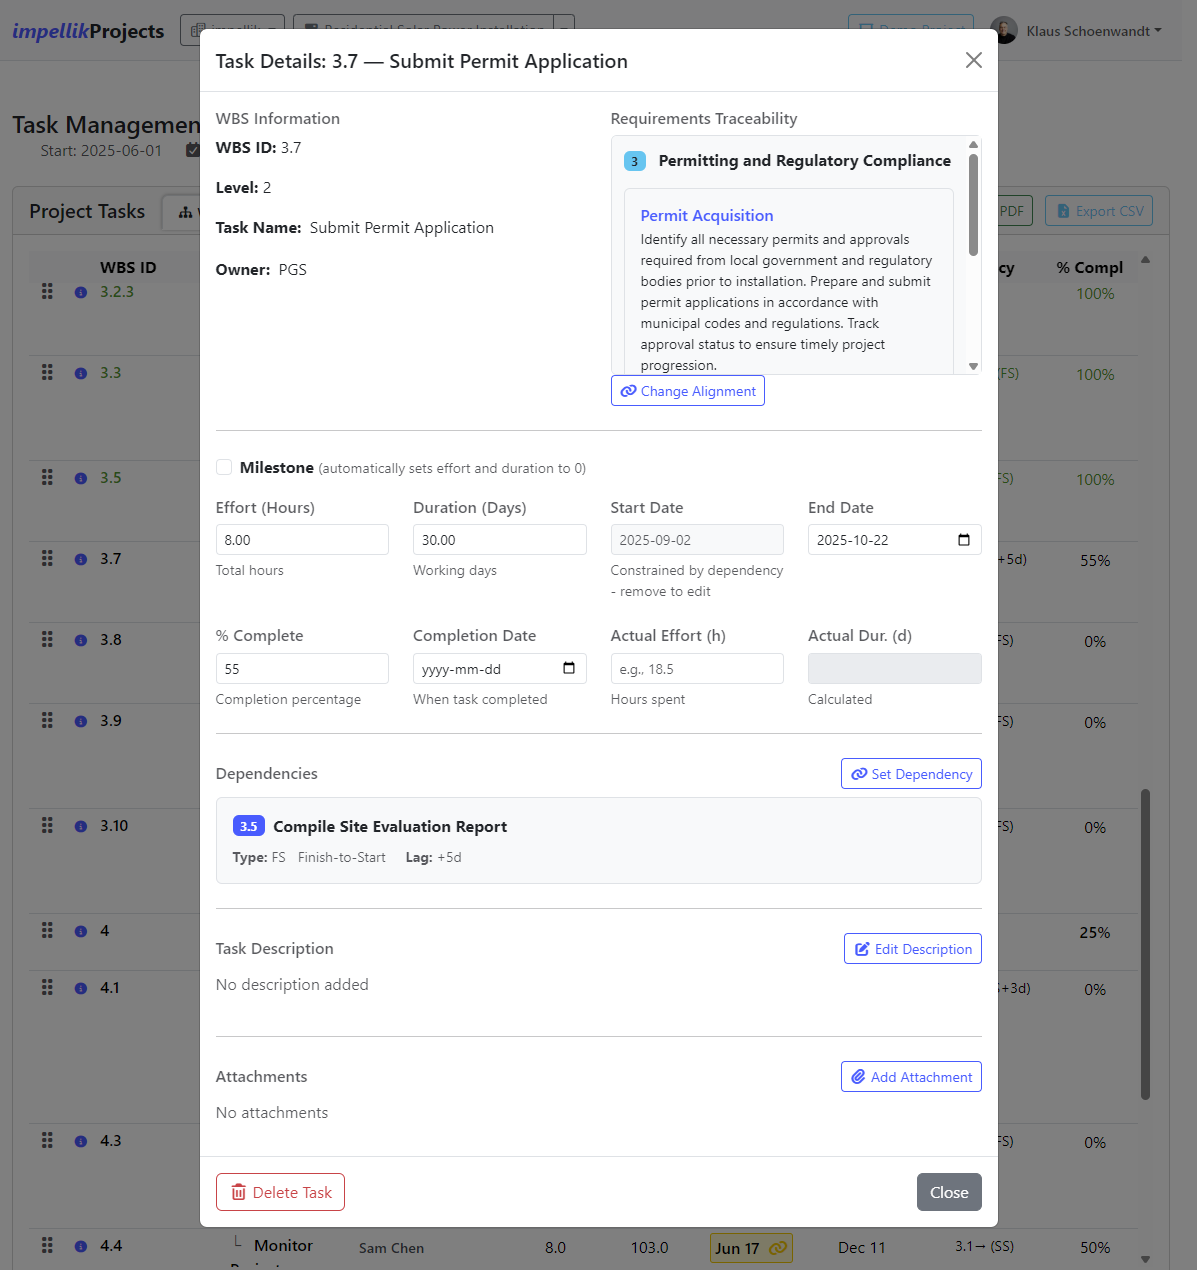Screen dimensions: 1197x1270
Task: Open Klaus Schoenwandt user menu dropdown
Action: (x=1094, y=31)
